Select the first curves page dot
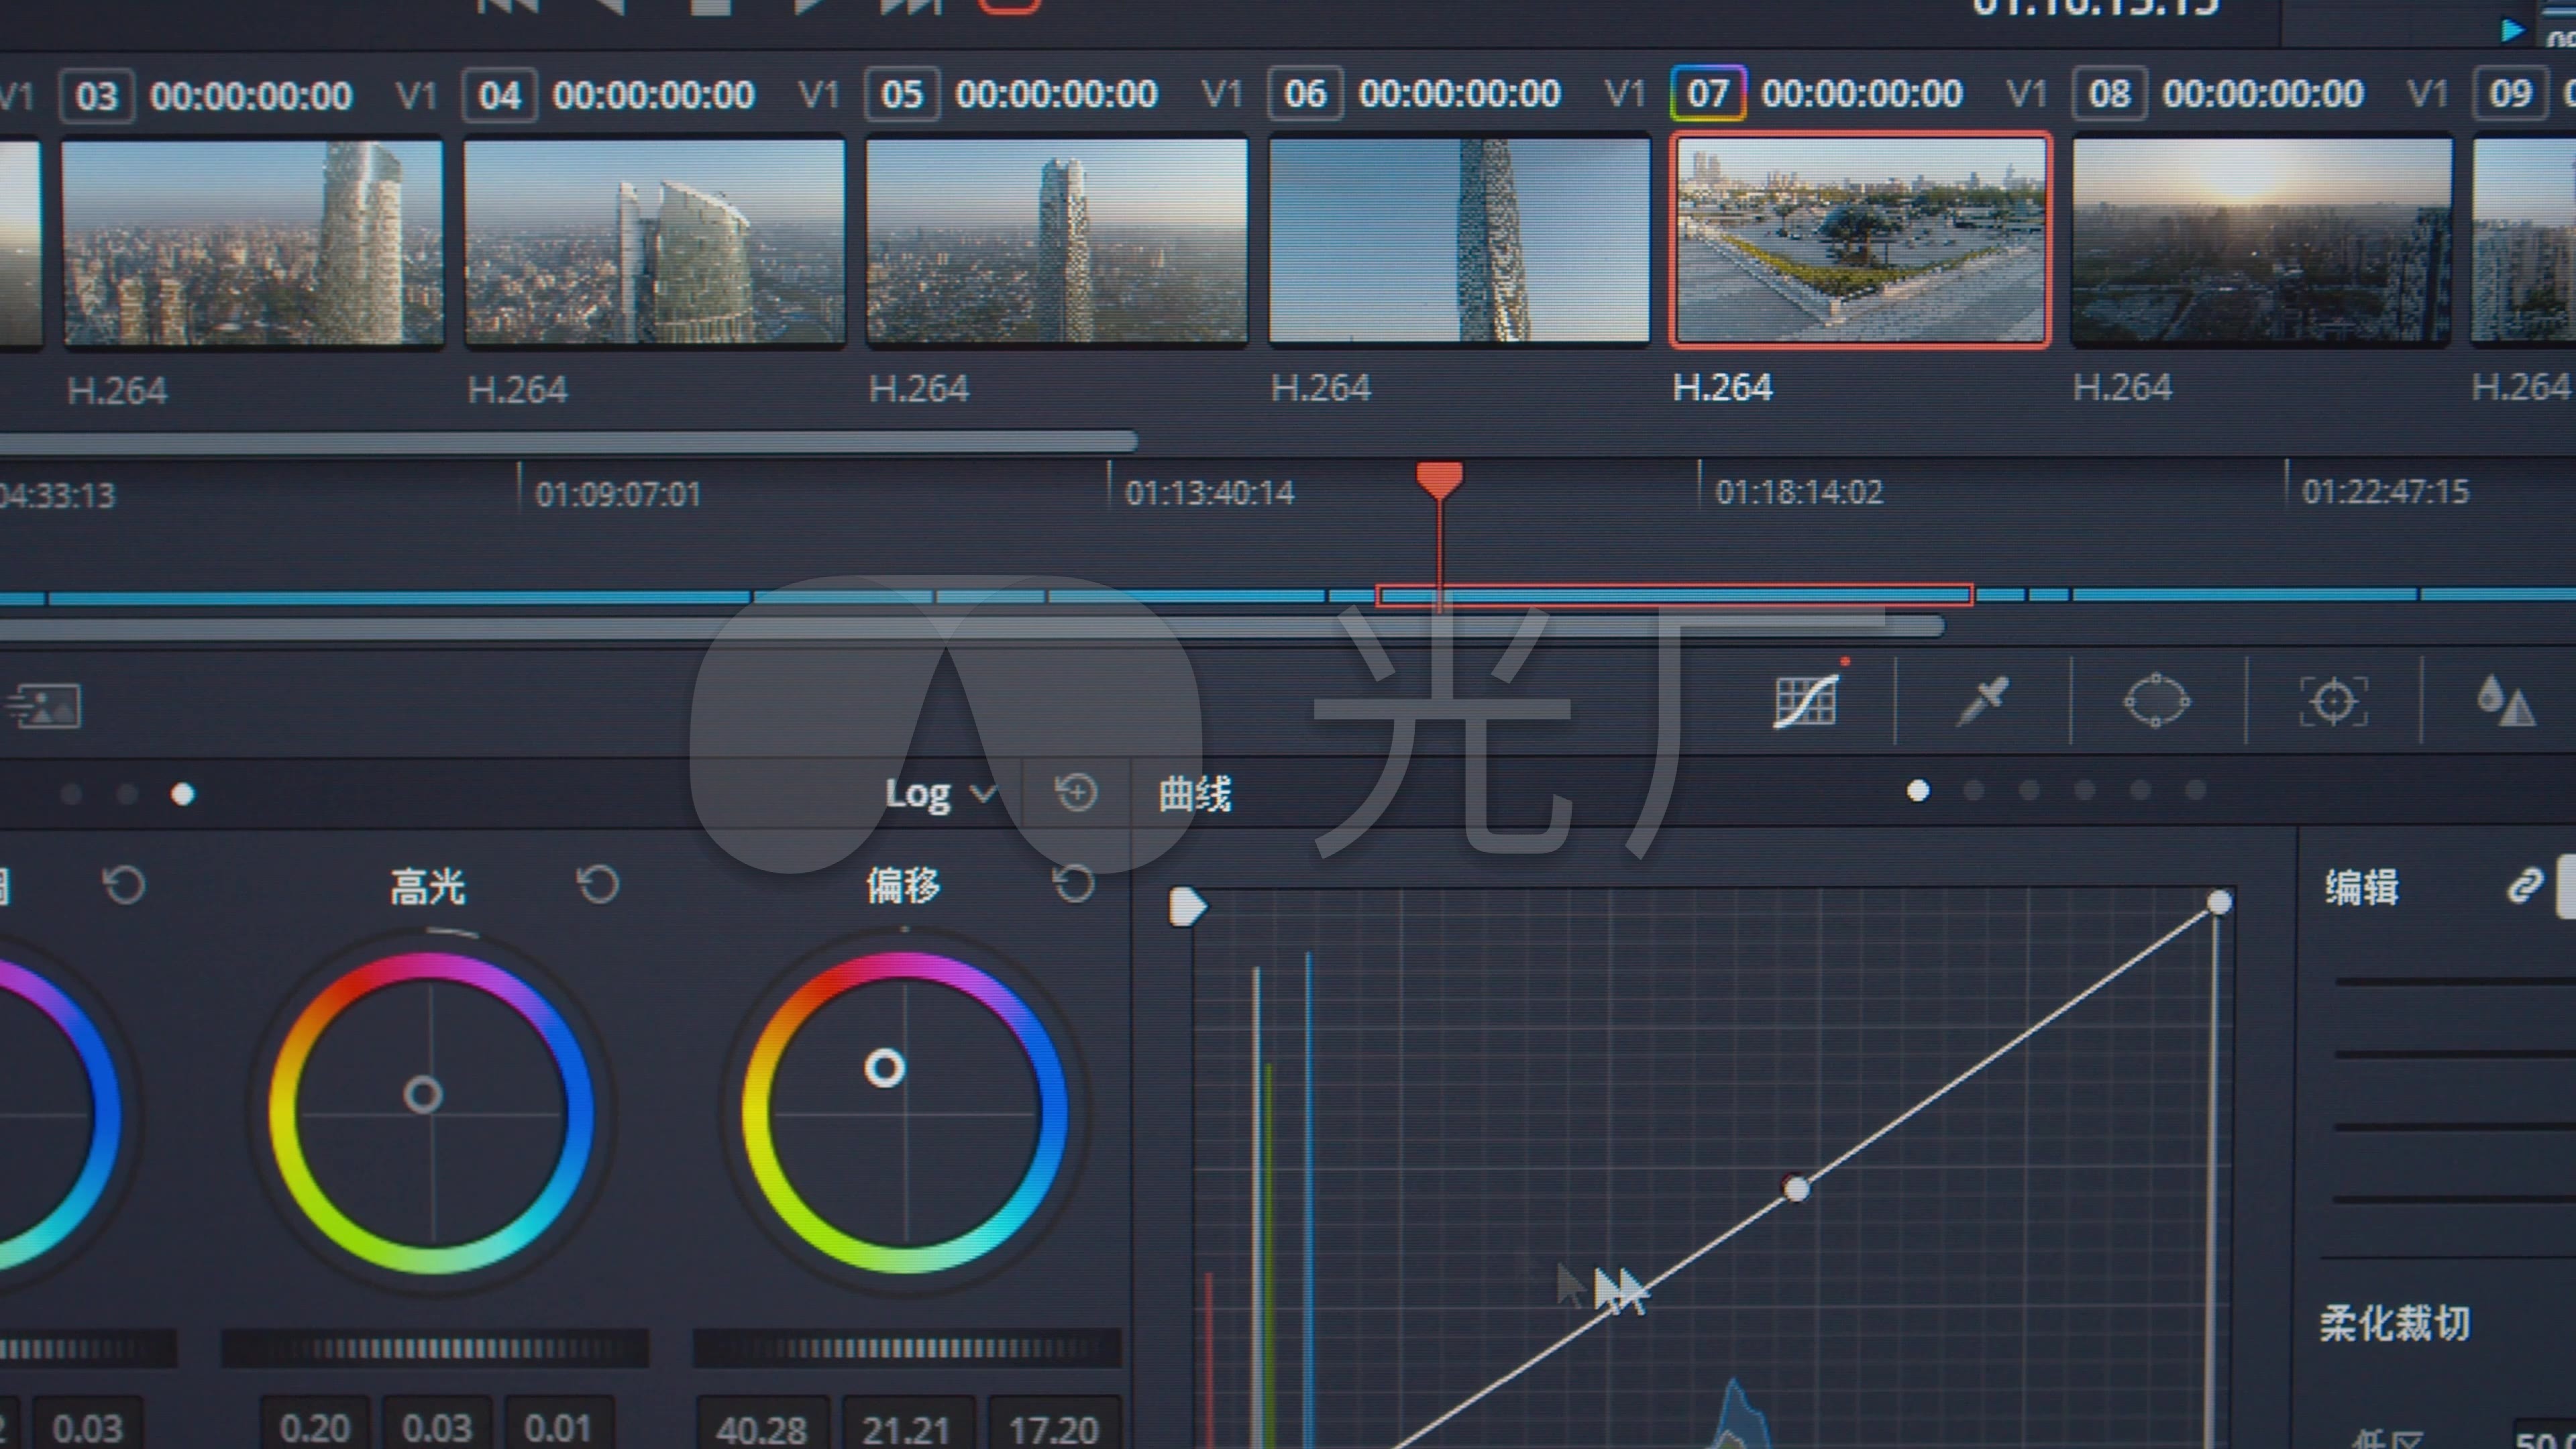The image size is (2576, 1449). 1918,791
